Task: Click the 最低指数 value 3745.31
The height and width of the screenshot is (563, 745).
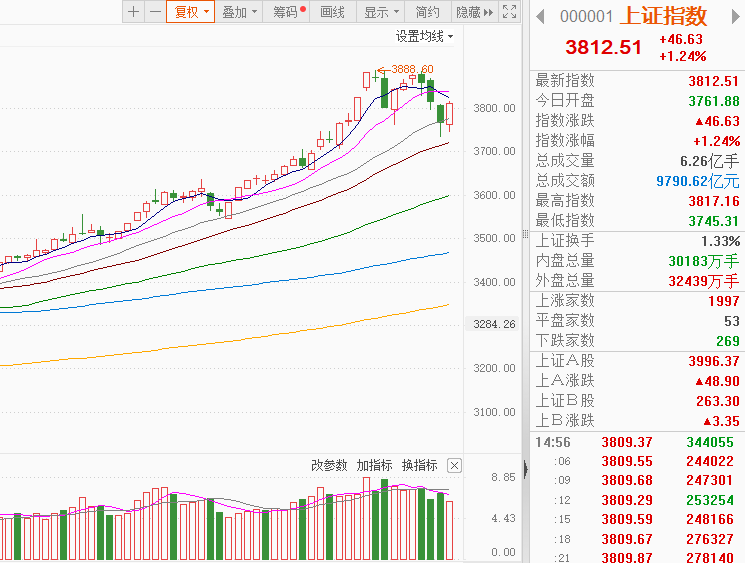Action: (714, 220)
